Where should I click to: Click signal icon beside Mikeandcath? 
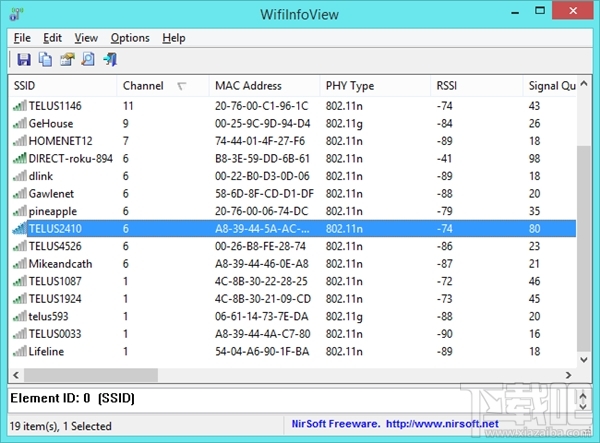[20, 264]
